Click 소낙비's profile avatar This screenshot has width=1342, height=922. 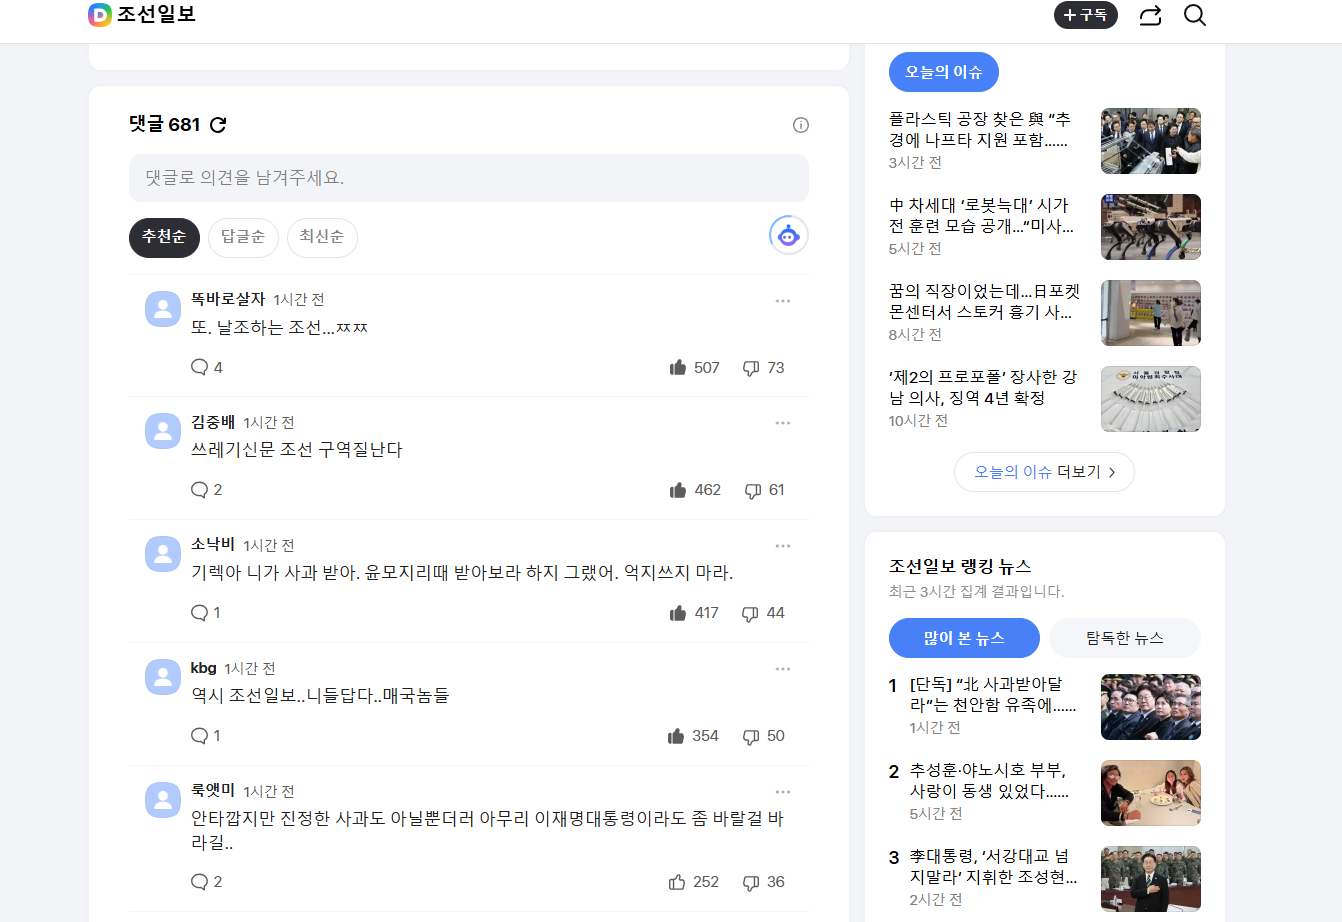point(163,554)
